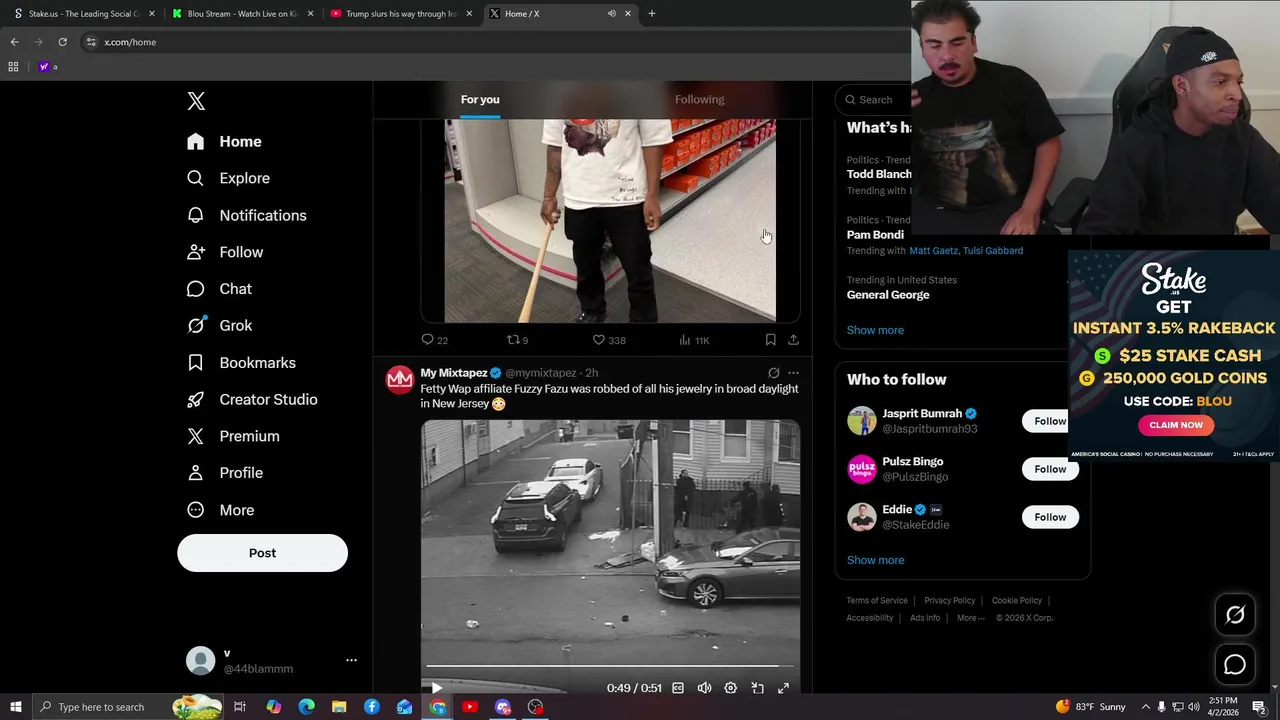
Task: Open Grok in the sidebar
Action: click(x=219, y=325)
